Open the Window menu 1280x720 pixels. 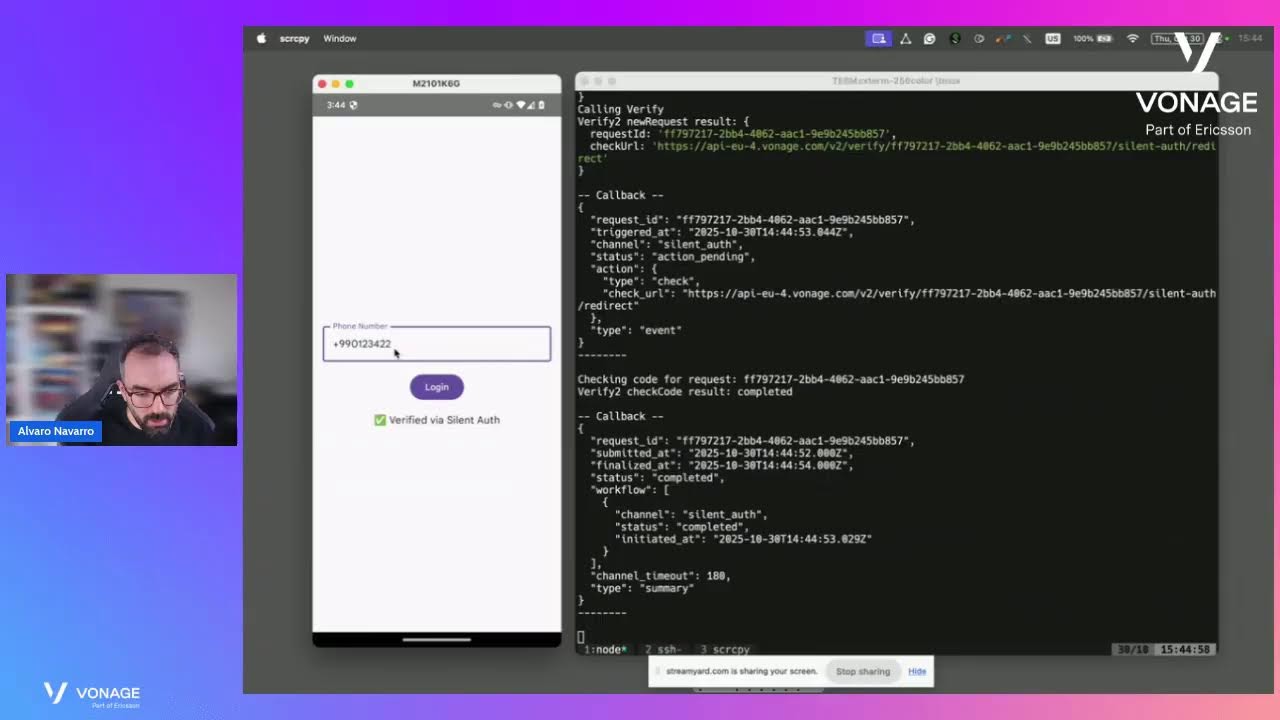pyautogui.click(x=340, y=38)
